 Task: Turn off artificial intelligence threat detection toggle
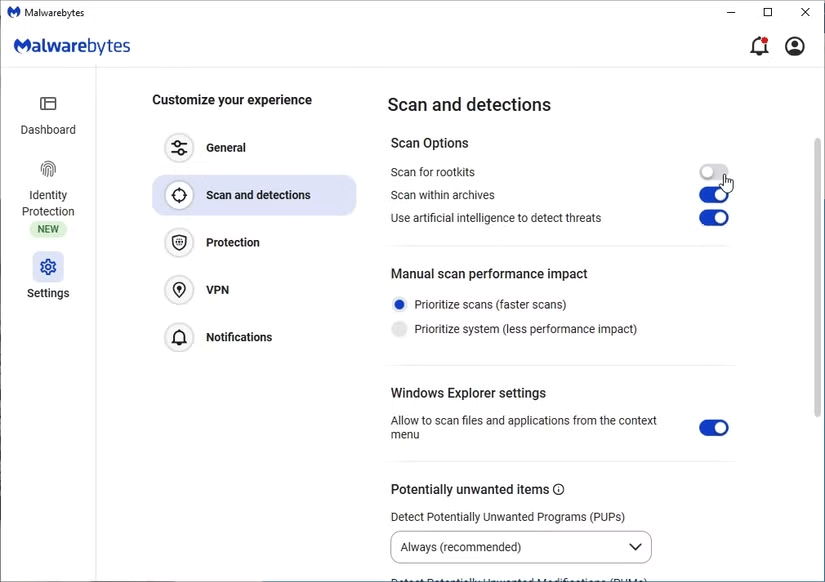[x=713, y=218]
